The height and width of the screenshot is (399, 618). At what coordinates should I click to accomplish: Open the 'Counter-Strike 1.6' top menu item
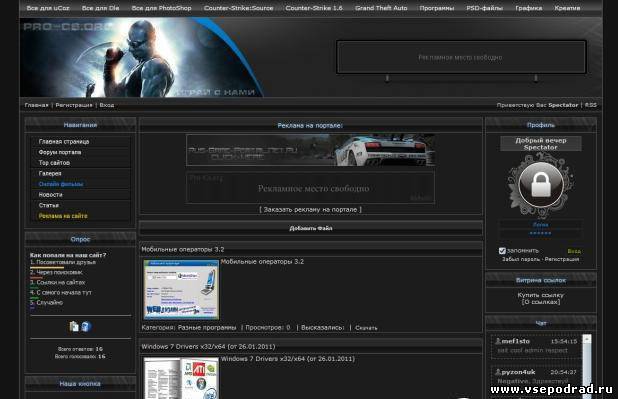[314, 8]
